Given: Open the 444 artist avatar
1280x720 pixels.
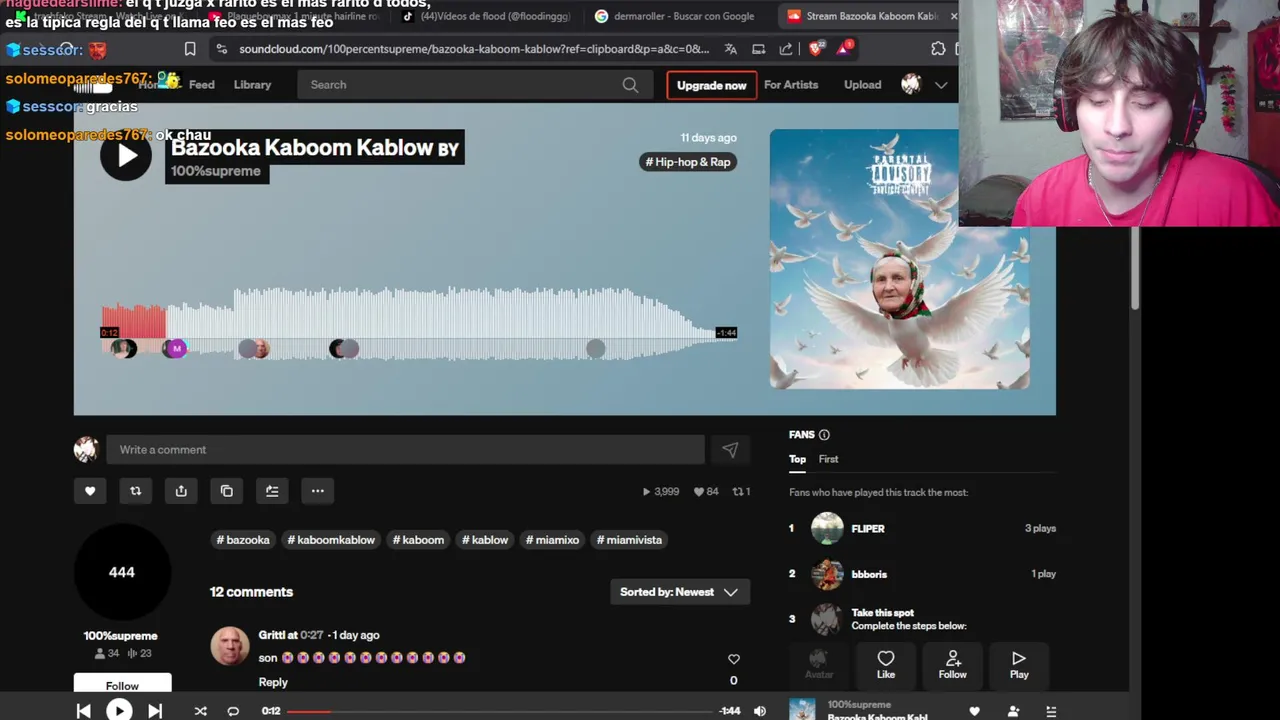Looking at the screenshot, I should [x=122, y=572].
